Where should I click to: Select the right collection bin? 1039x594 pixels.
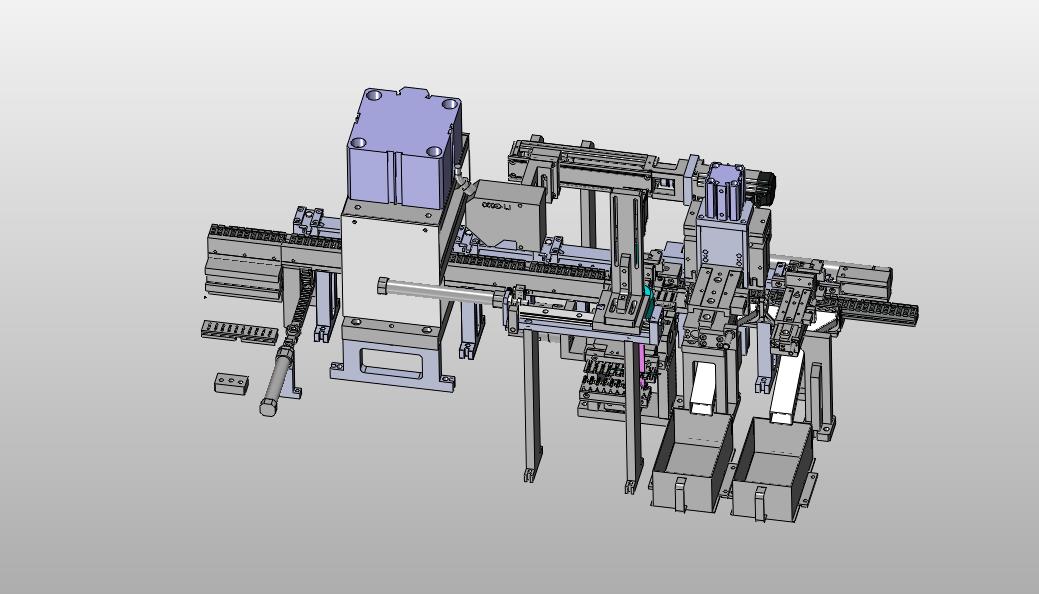point(773,471)
